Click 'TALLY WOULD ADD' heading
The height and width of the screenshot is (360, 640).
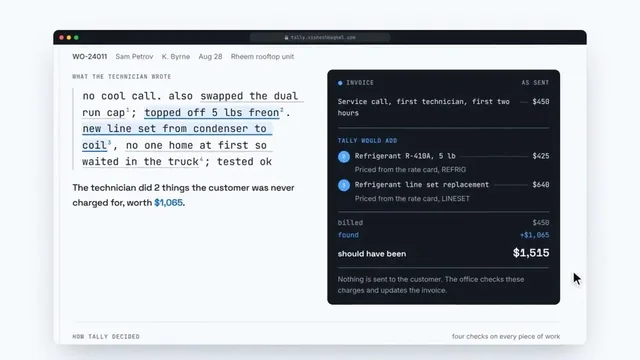point(367,141)
